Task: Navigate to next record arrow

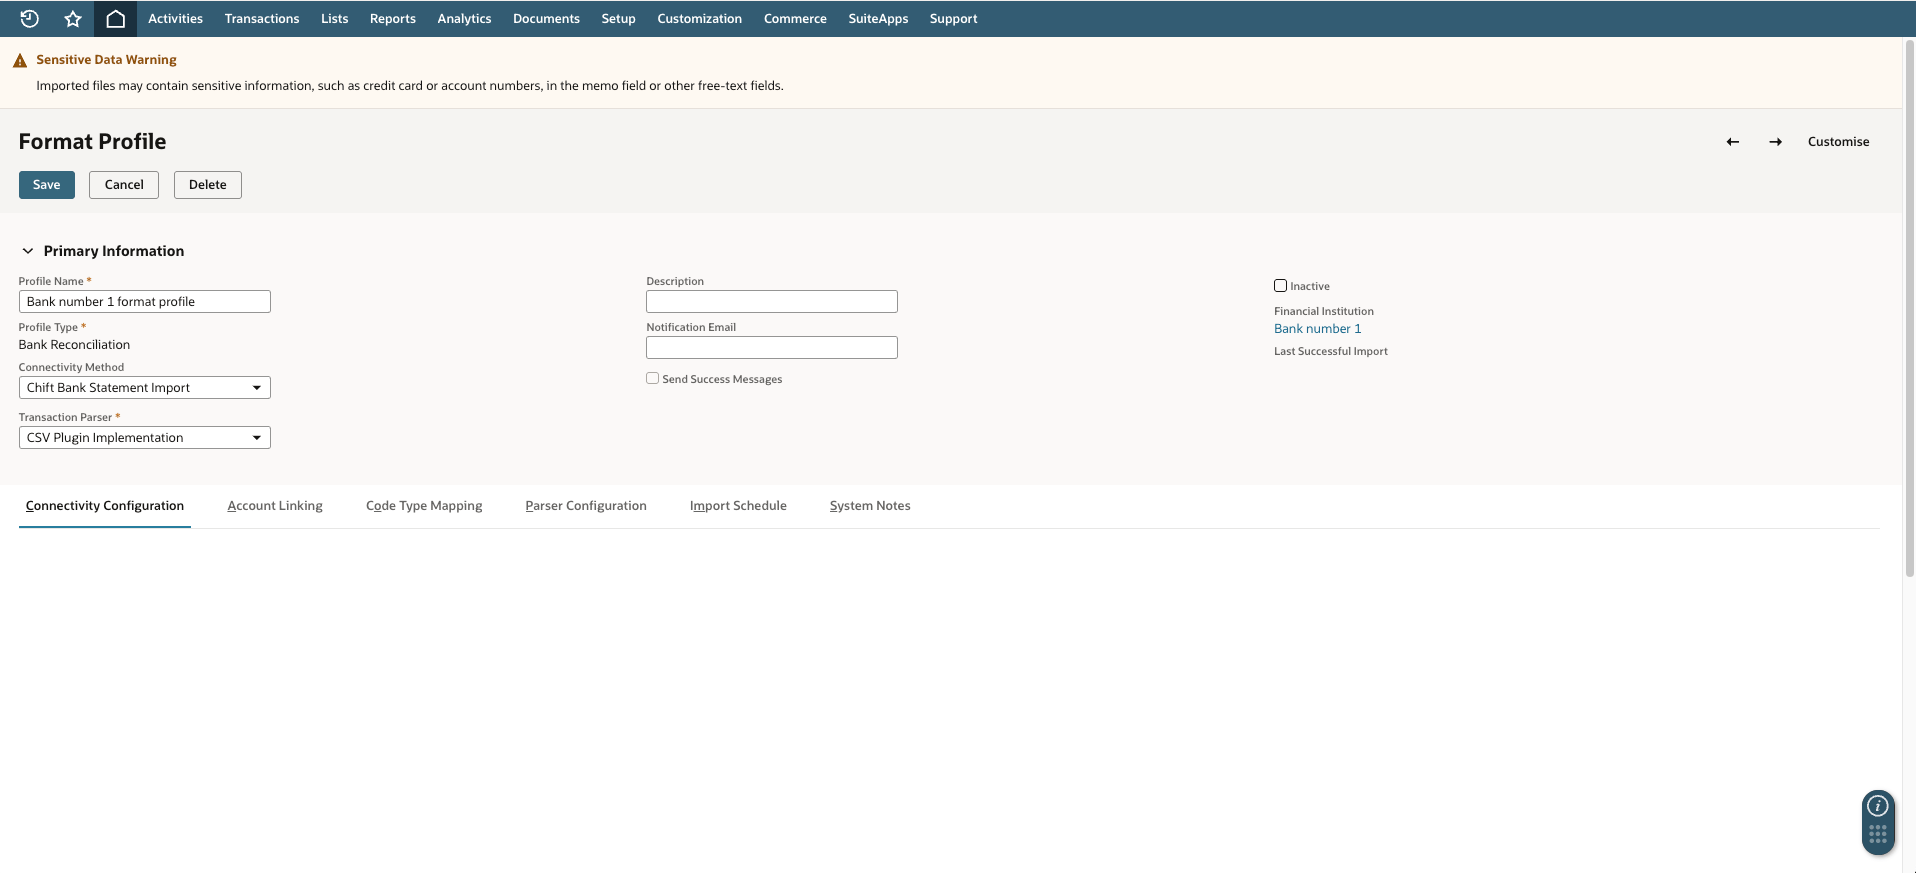Action: 1776,142
